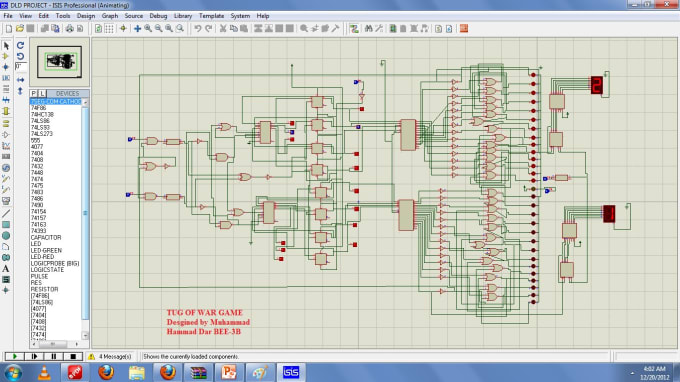This screenshot has height=382, width=680.
Task: Select the Wire Label tool
Action: (x=6, y=78)
